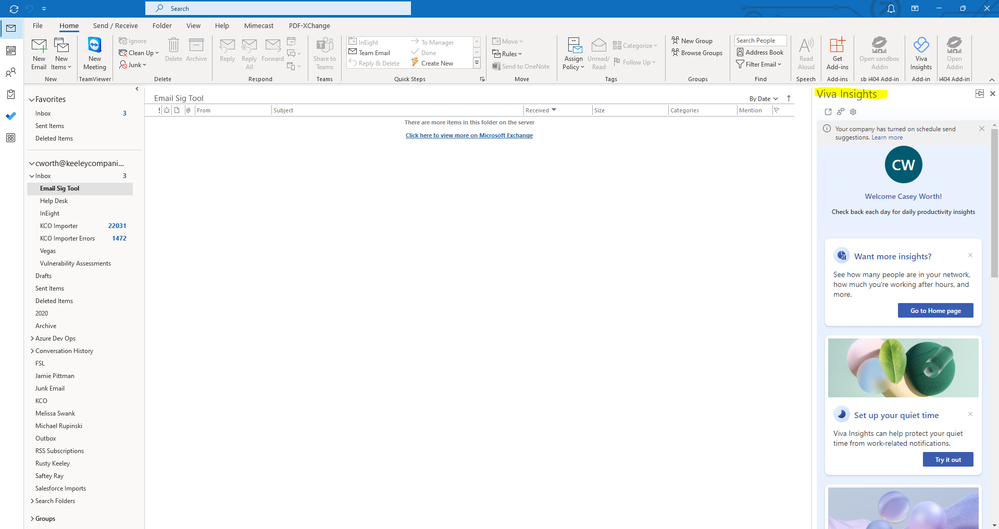
Task: Expand the Azure Dev Ops folder
Action: [32, 338]
